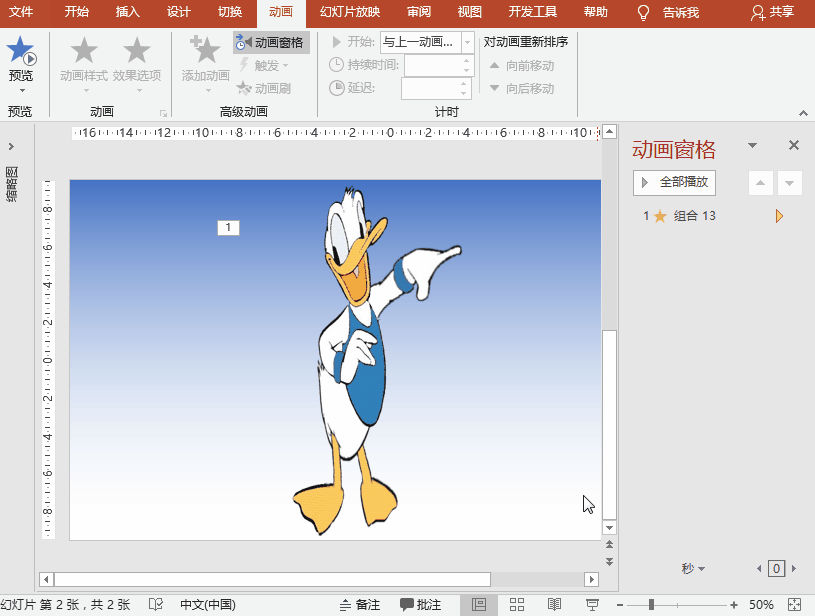Click the Move Later arrow

pos(495,88)
